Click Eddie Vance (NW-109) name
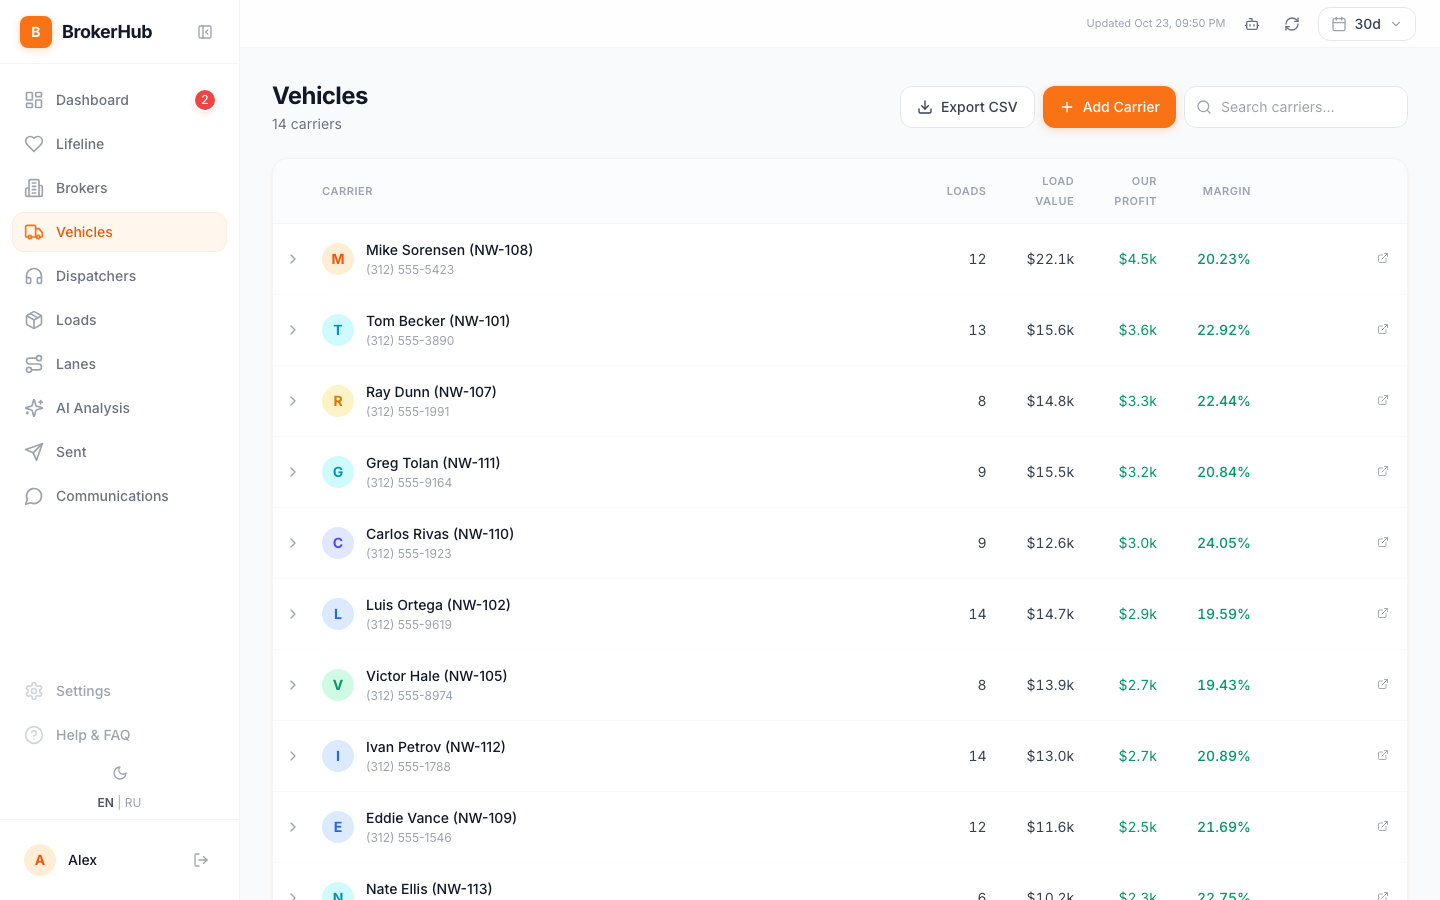This screenshot has width=1440, height=900. click(441, 818)
